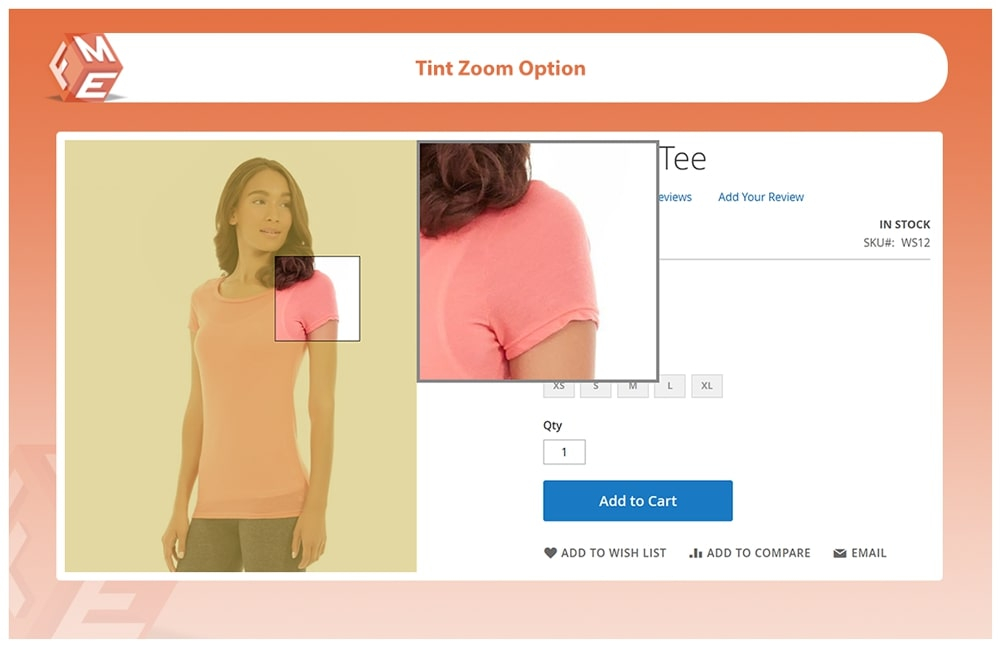
Task: Click the Tint Zoom Option heading
Action: point(501,68)
